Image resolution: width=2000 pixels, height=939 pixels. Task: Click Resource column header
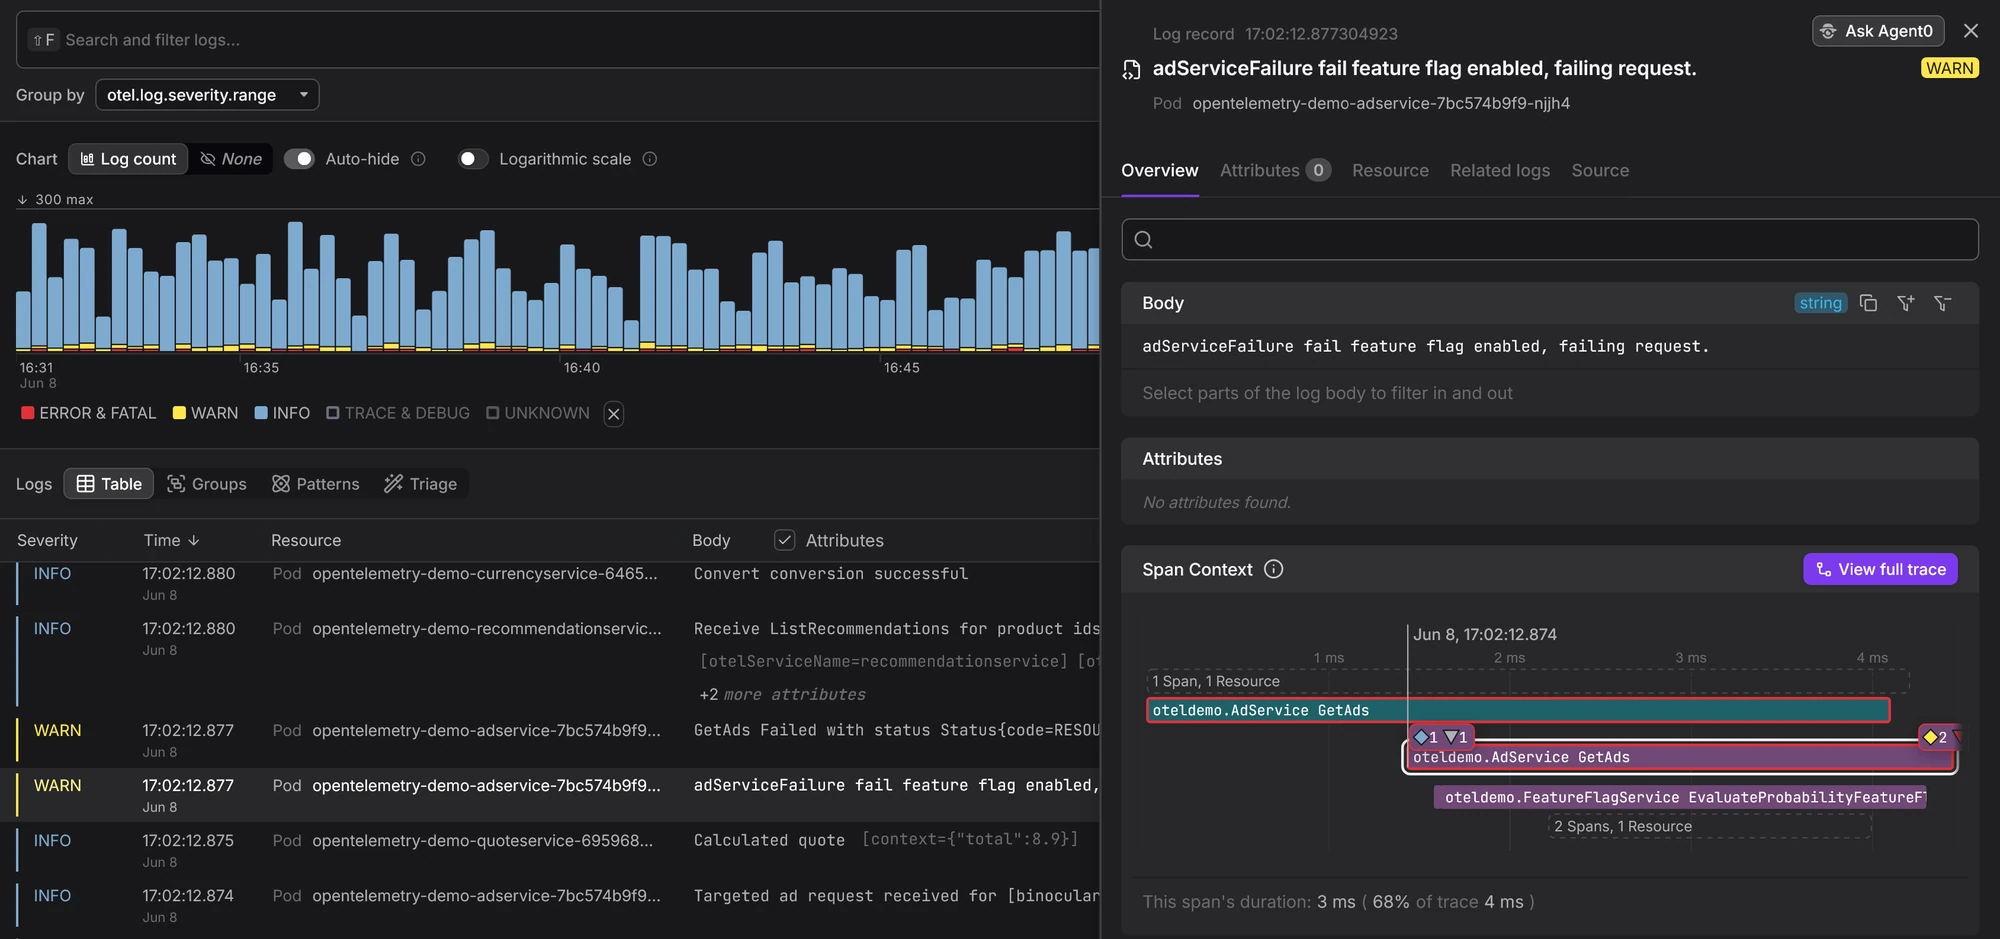pyautogui.click(x=306, y=540)
